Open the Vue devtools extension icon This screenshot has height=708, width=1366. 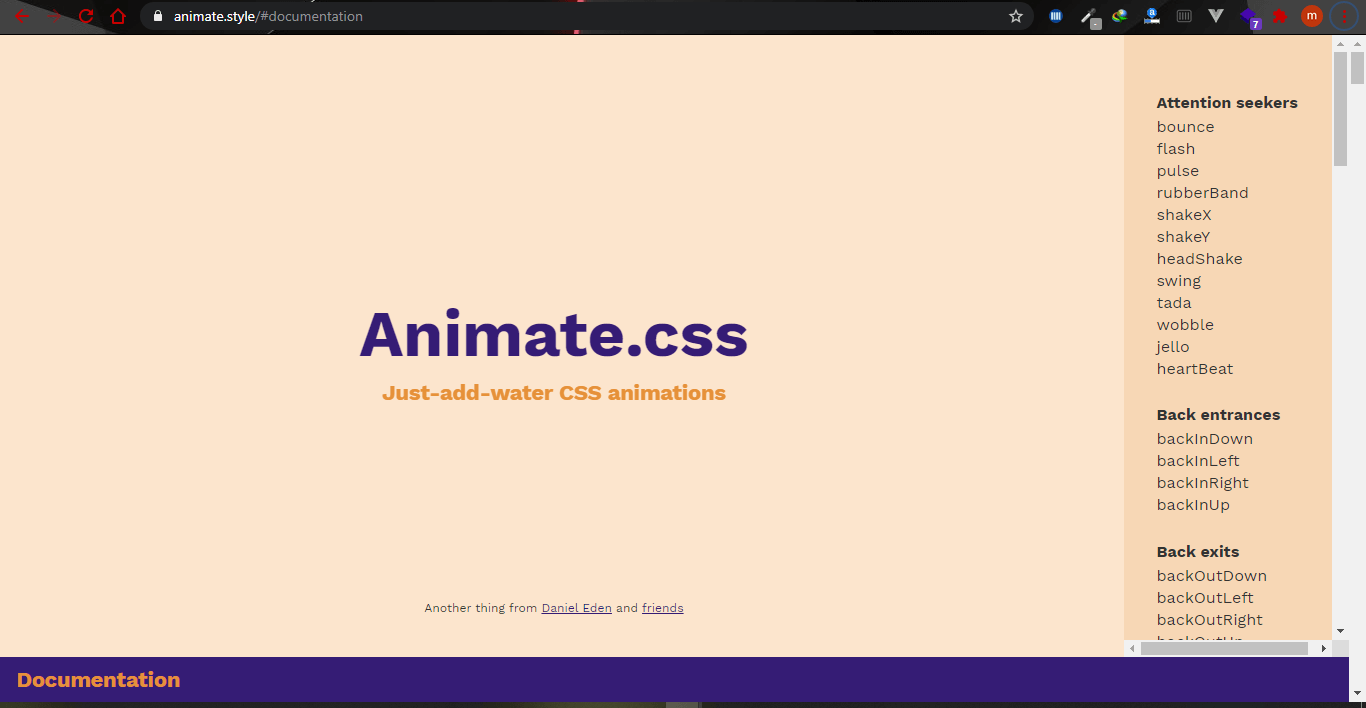(1216, 16)
